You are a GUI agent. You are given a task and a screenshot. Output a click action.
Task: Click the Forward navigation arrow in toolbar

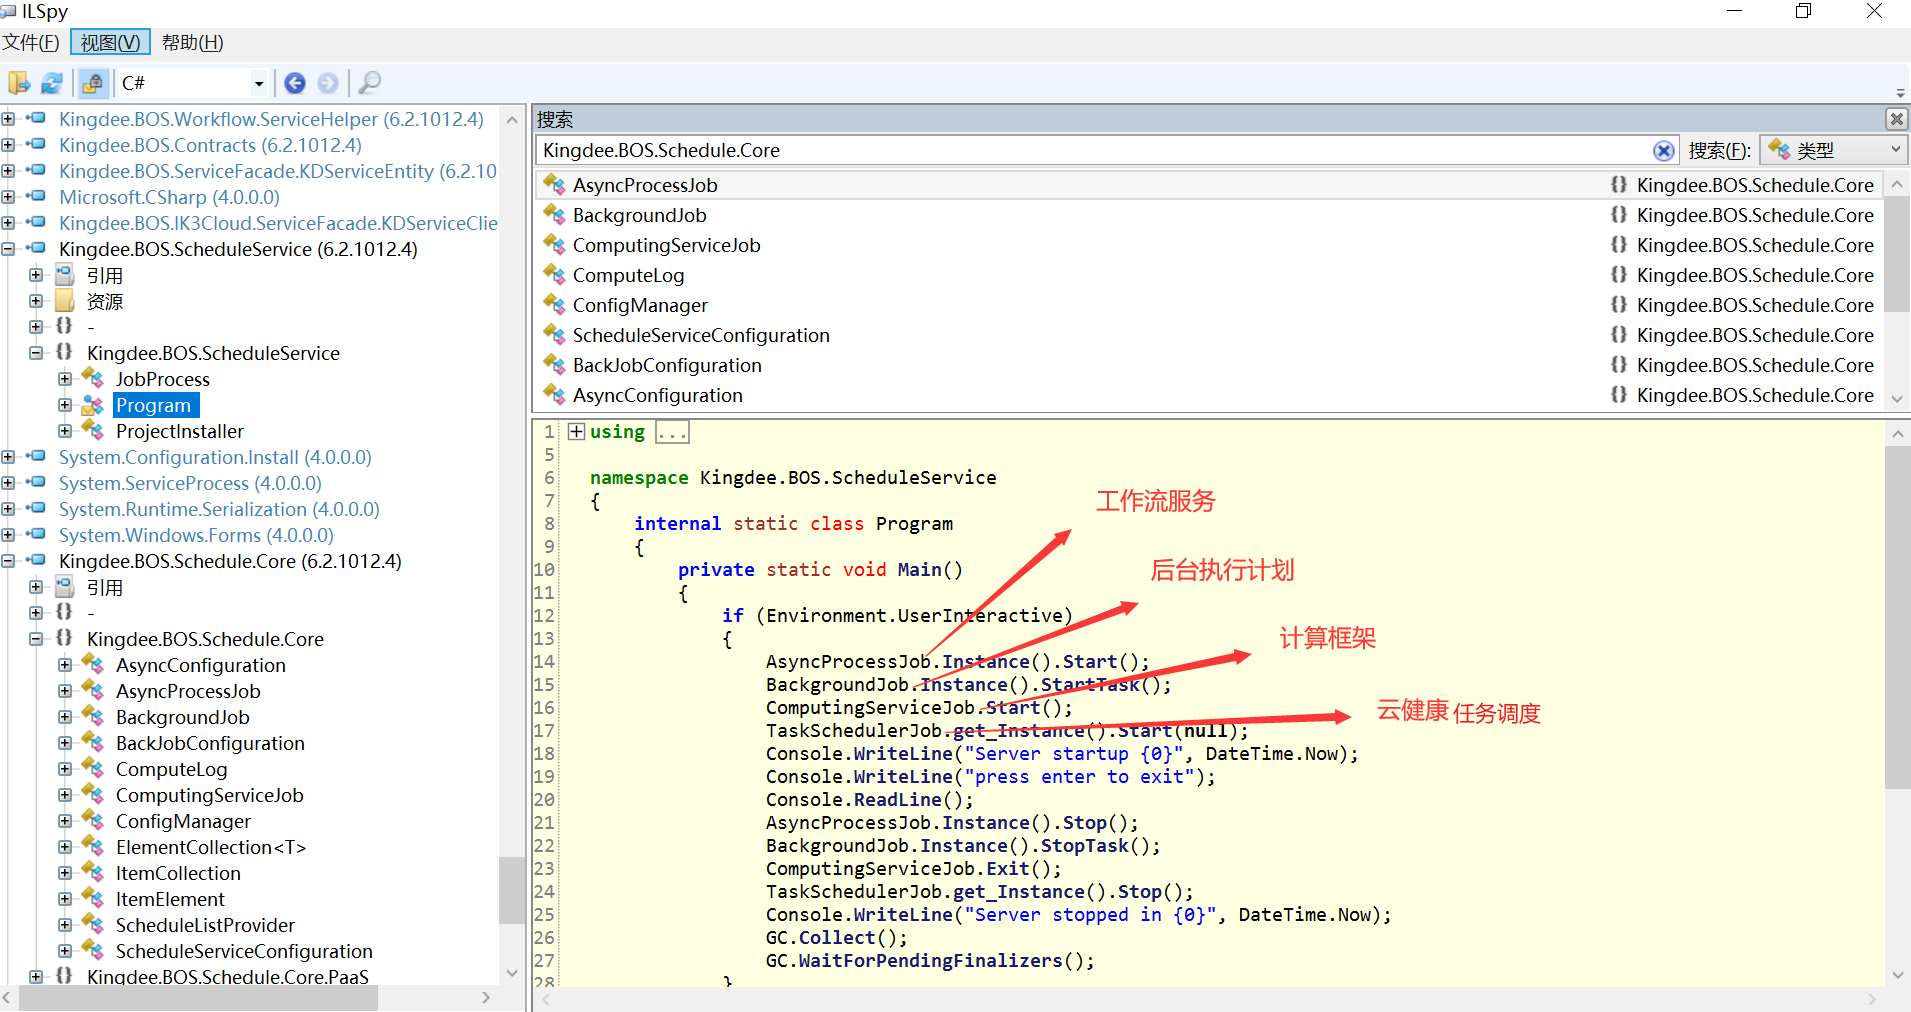pos(328,83)
